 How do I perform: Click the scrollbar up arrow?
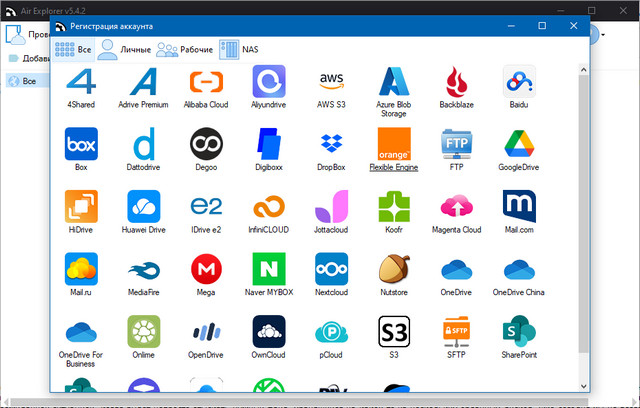(583, 70)
